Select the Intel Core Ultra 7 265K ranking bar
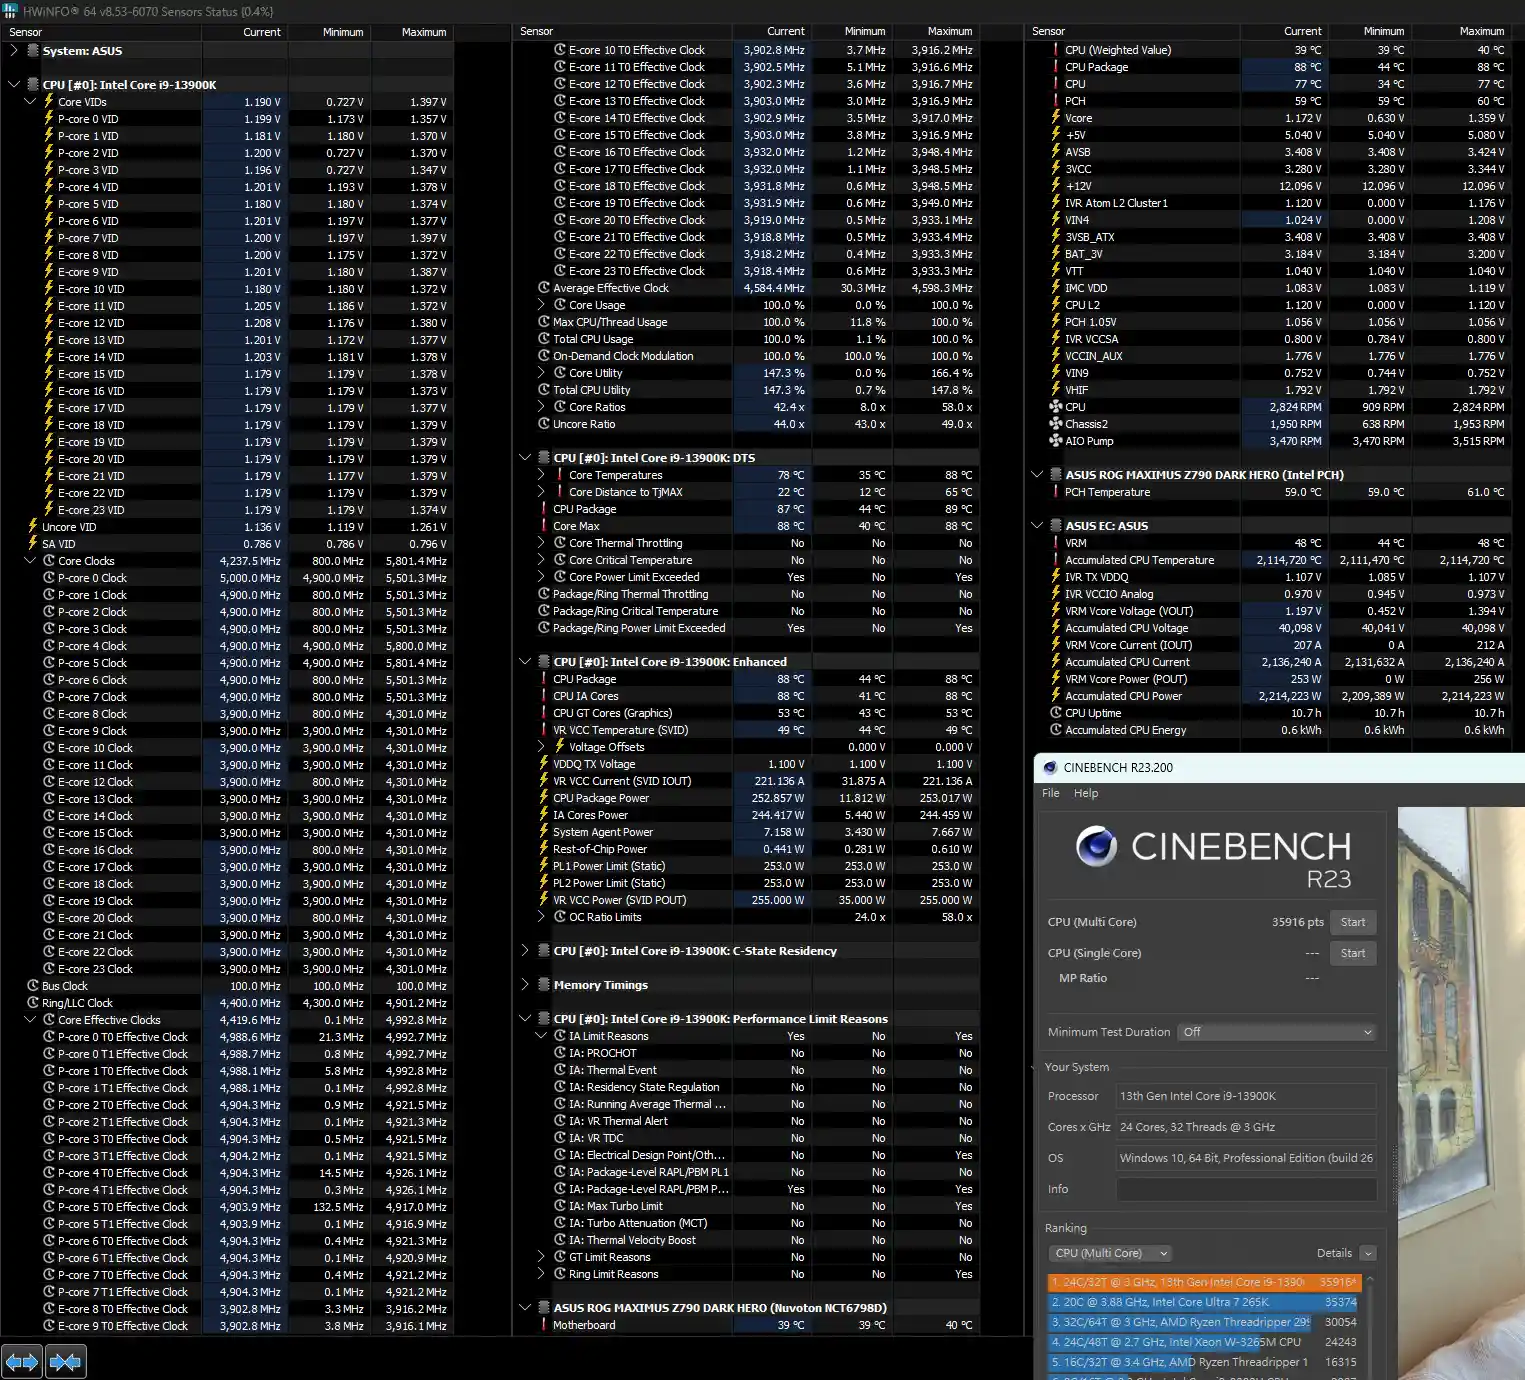Image resolution: width=1525 pixels, height=1380 pixels. point(1203,1302)
